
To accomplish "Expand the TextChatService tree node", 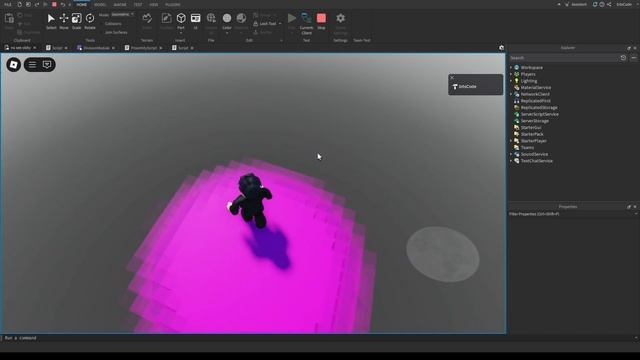I will 511,161.
